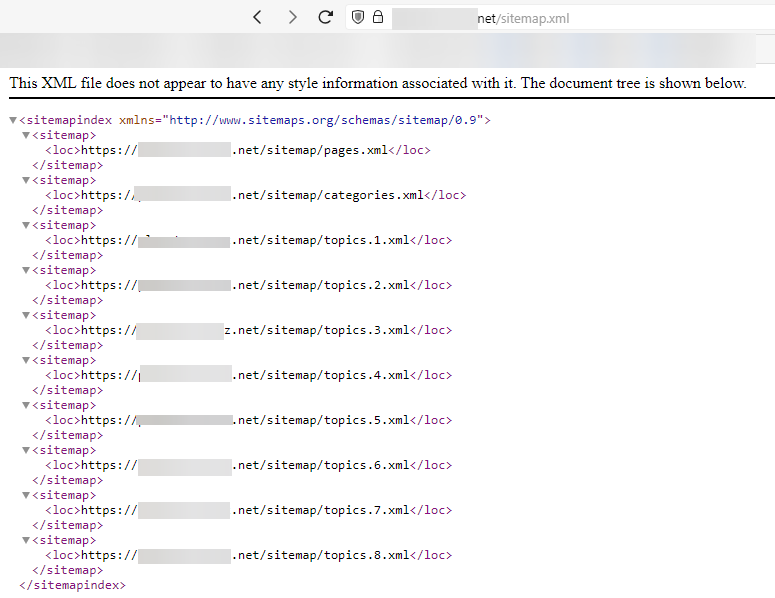775x598 pixels.
Task: Click the loc line ending in topics.6.xml
Action: (249, 465)
